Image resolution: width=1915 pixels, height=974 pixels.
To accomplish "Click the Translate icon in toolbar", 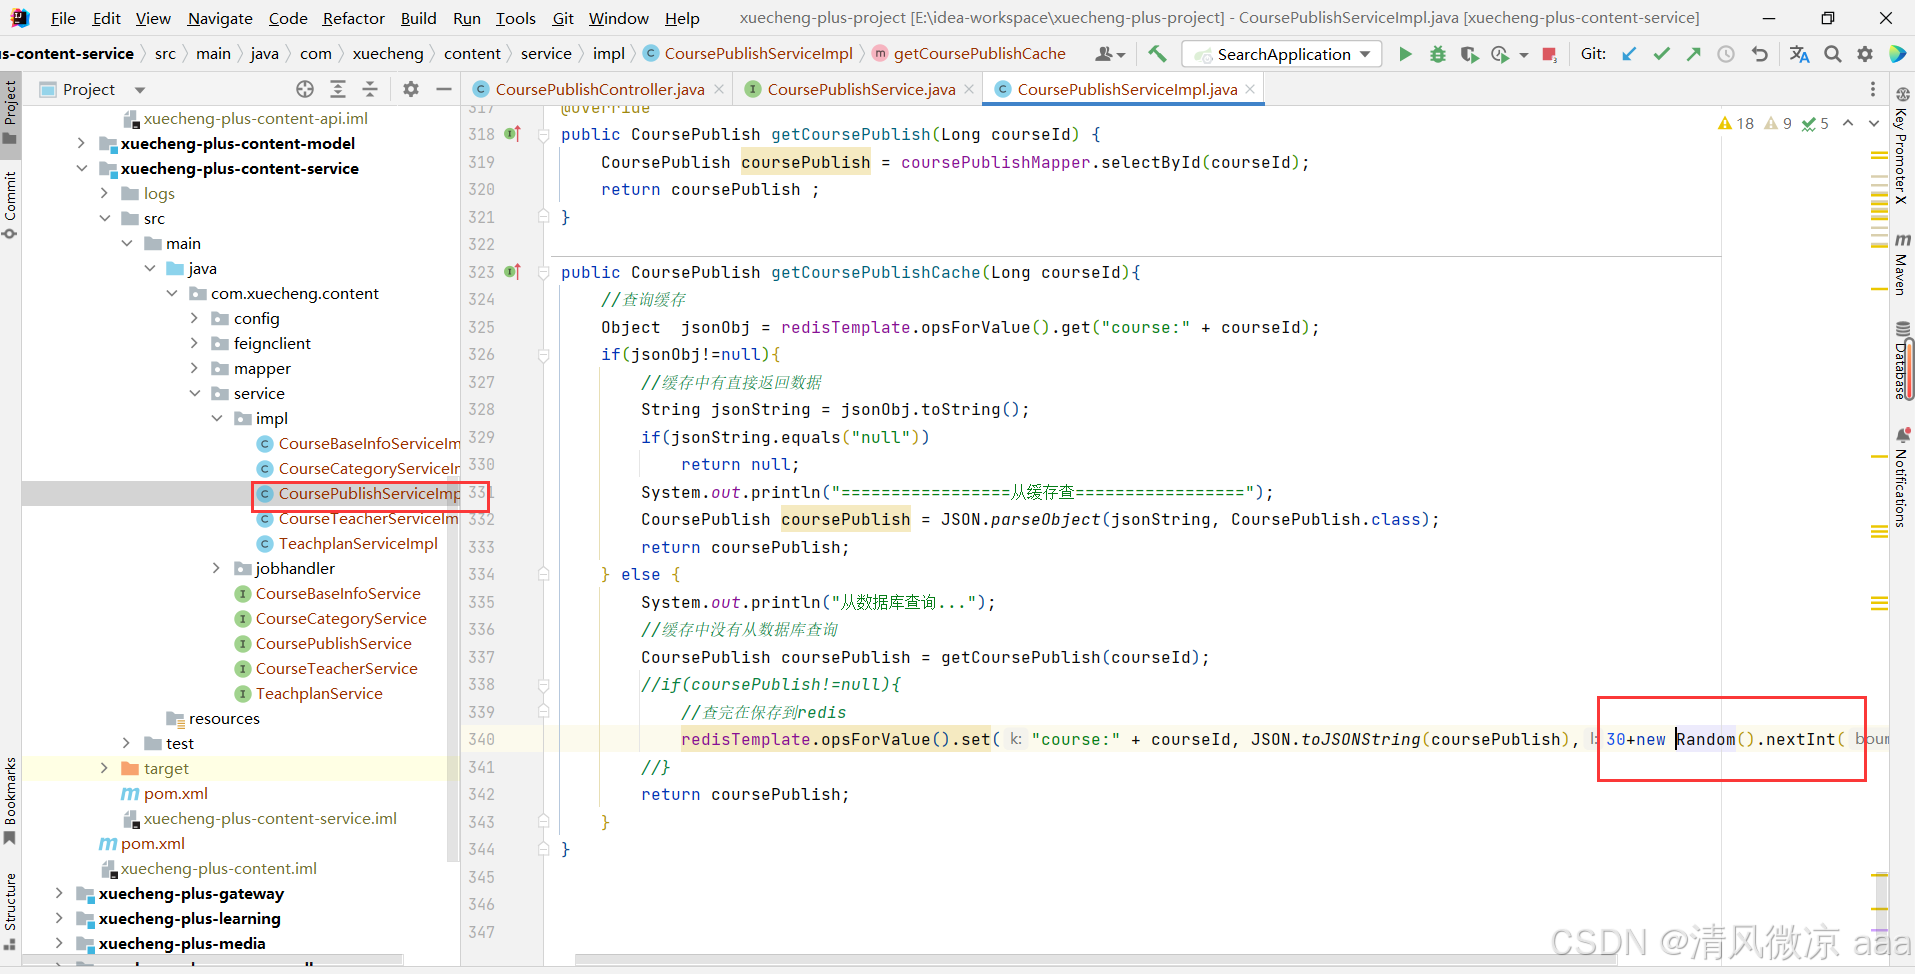I will [1799, 54].
